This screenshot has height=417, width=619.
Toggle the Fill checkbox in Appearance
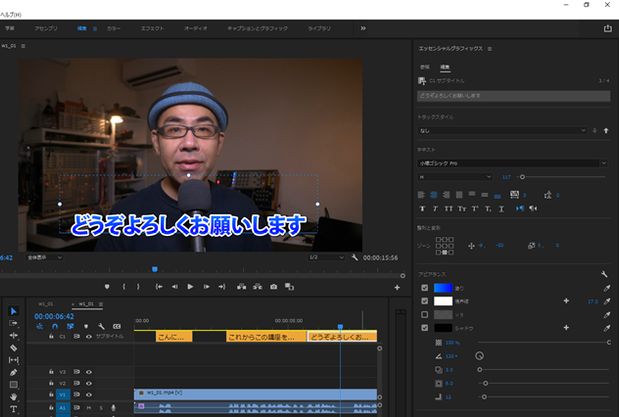424,288
